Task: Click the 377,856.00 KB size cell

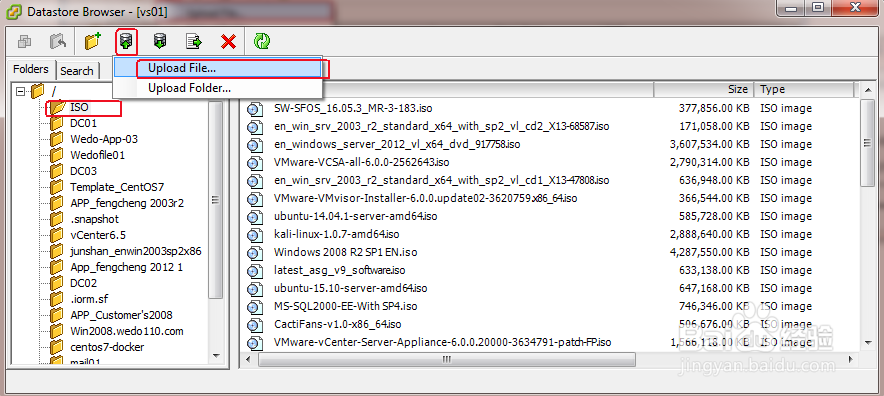Action: [714, 108]
